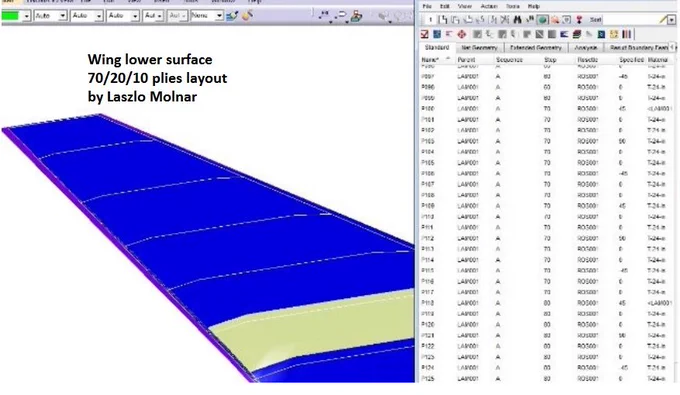The width and height of the screenshot is (680, 395).
Task: Select ply row P121
Action: [546, 336]
